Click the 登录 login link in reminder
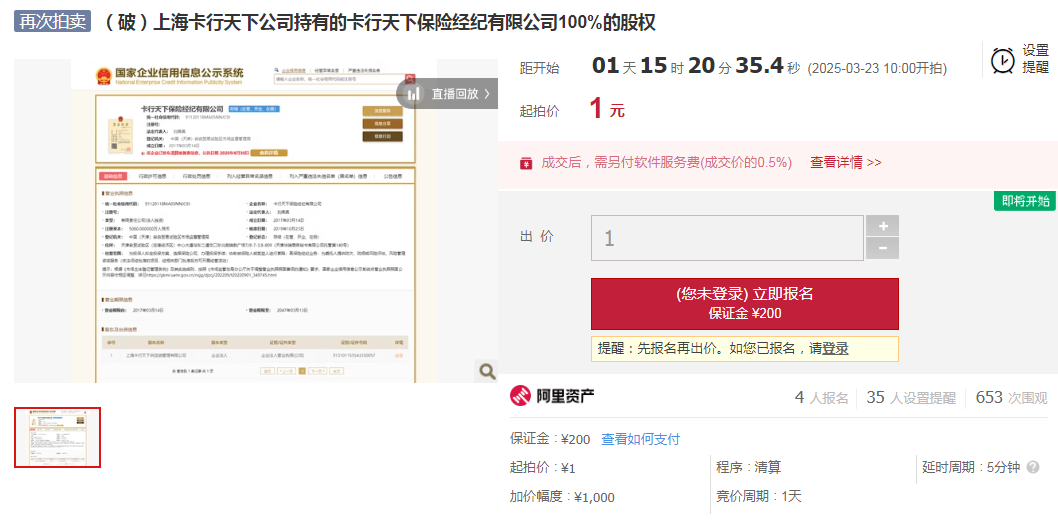 coord(835,348)
